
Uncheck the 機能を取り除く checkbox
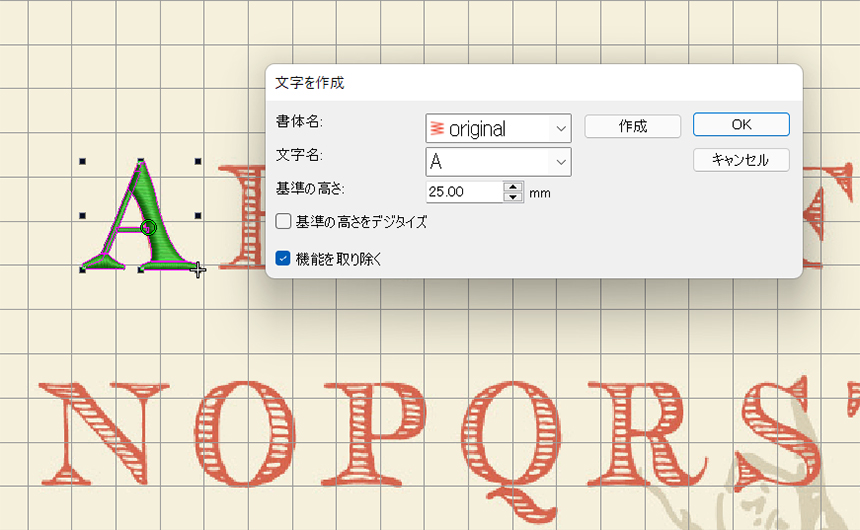[283, 258]
